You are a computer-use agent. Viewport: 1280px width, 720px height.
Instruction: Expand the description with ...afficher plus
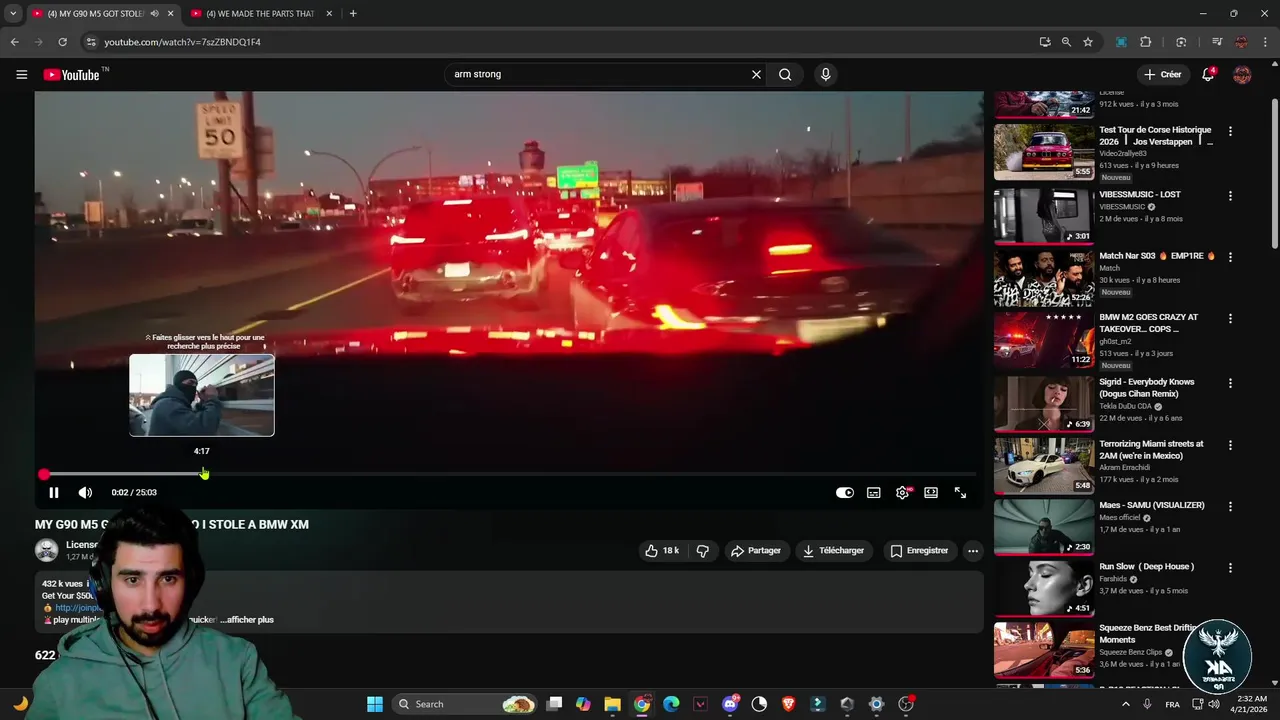[x=247, y=620]
